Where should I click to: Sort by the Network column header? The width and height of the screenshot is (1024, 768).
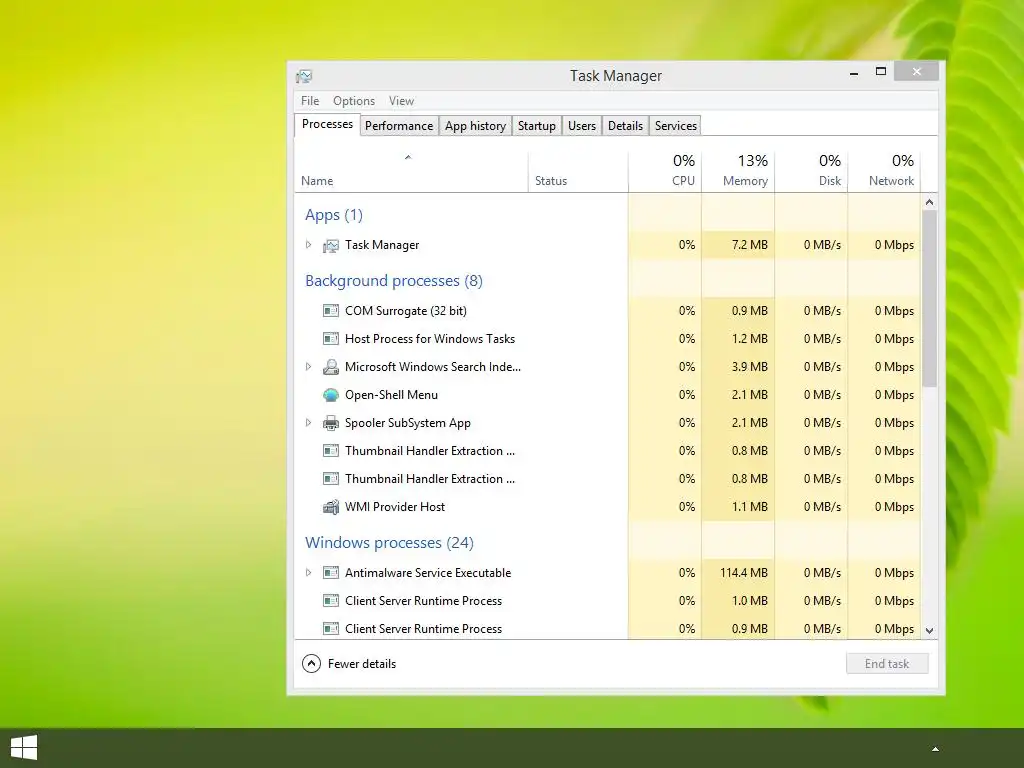[x=884, y=172]
